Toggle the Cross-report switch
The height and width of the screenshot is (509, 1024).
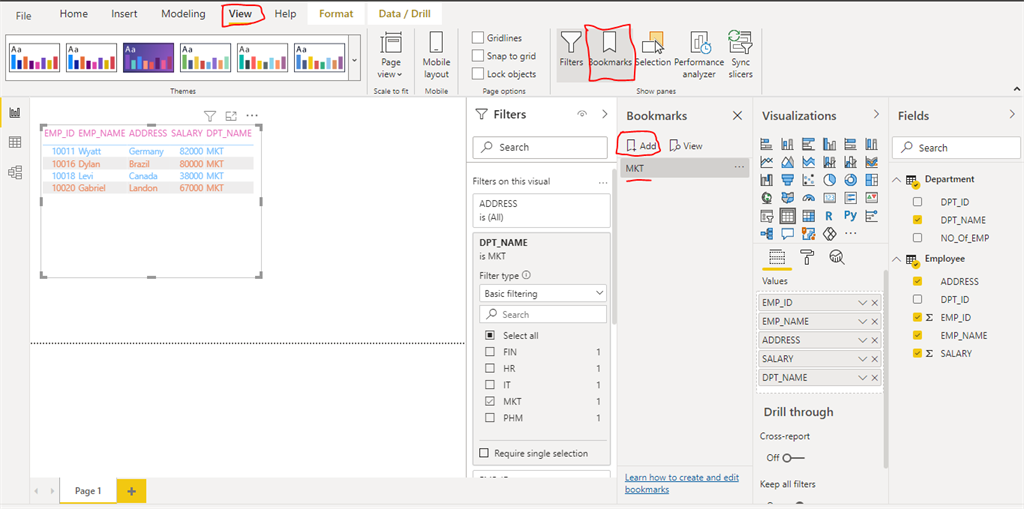793,457
